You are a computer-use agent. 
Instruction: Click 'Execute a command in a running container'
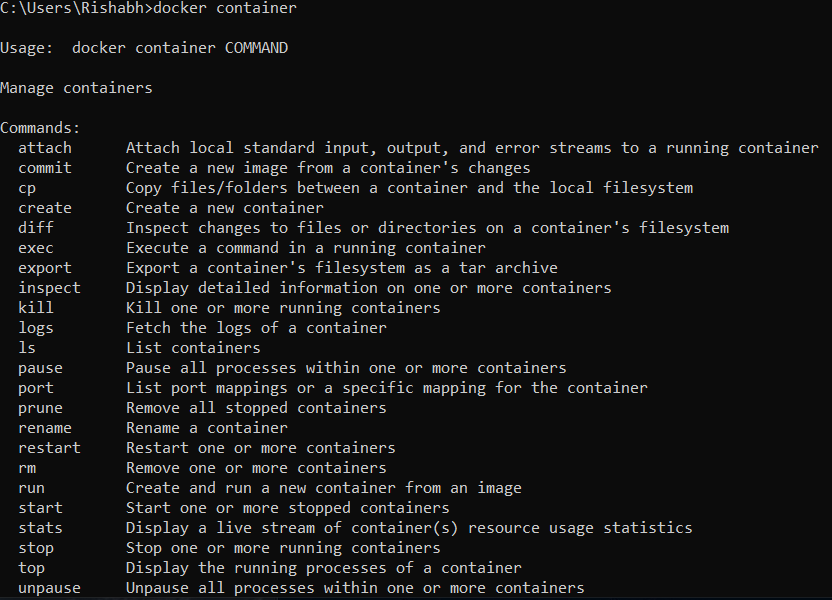(x=306, y=248)
